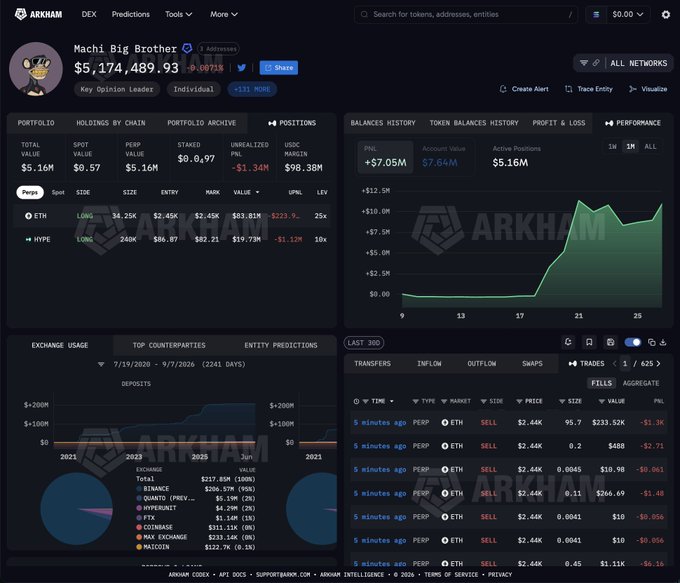Set performance range to 1M
680x583 pixels.
tap(631, 147)
